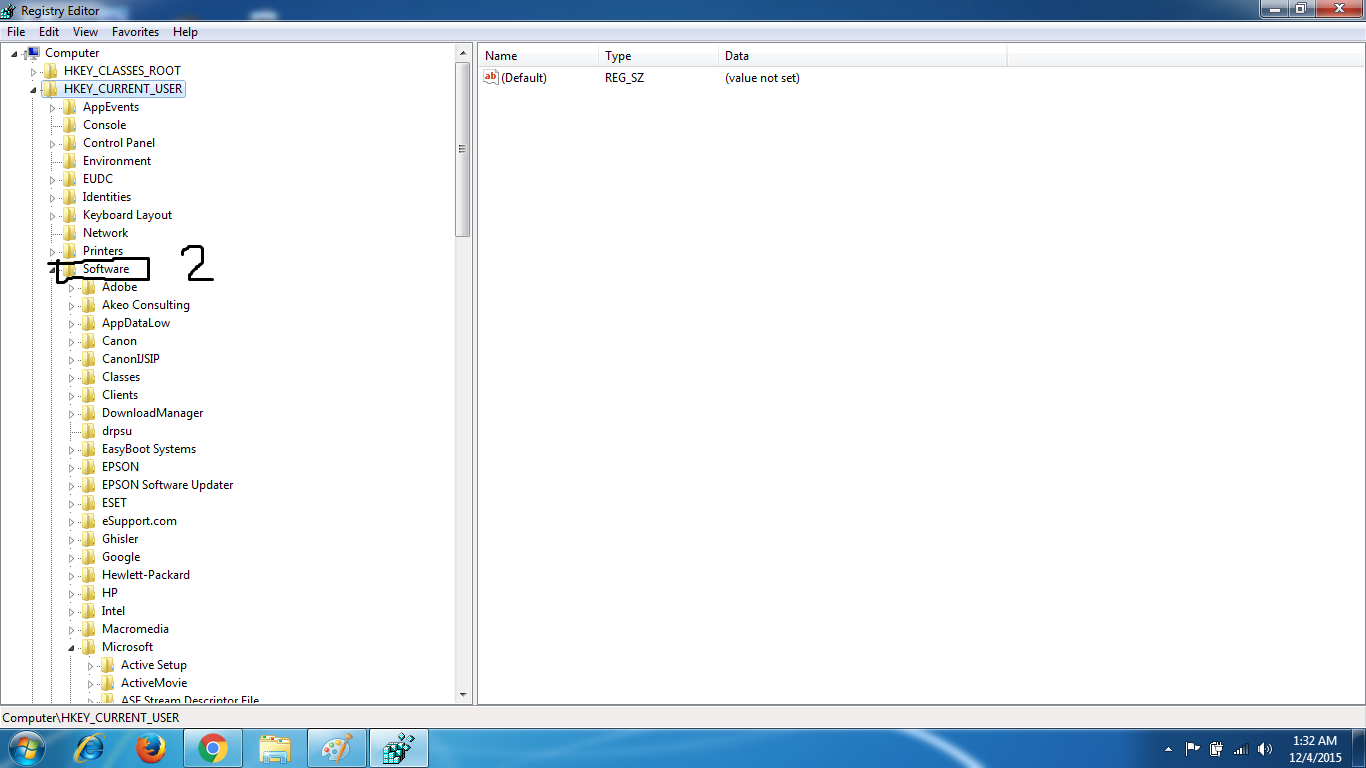The width and height of the screenshot is (1366, 768).
Task: Click the tree pane scrollbar up arrow
Action: [463, 53]
